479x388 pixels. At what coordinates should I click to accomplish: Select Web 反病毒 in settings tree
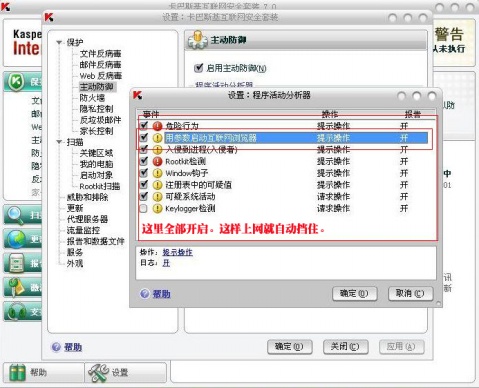point(101,76)
